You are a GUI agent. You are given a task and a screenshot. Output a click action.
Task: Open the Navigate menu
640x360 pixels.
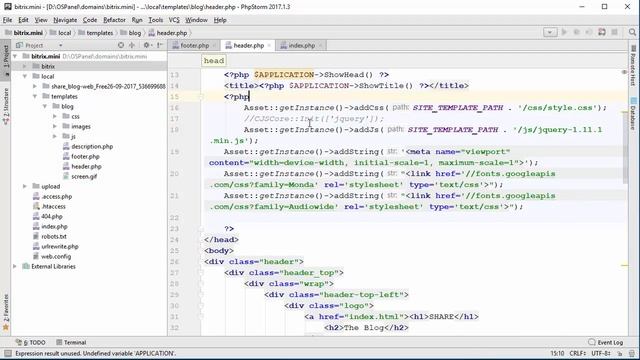65,20
